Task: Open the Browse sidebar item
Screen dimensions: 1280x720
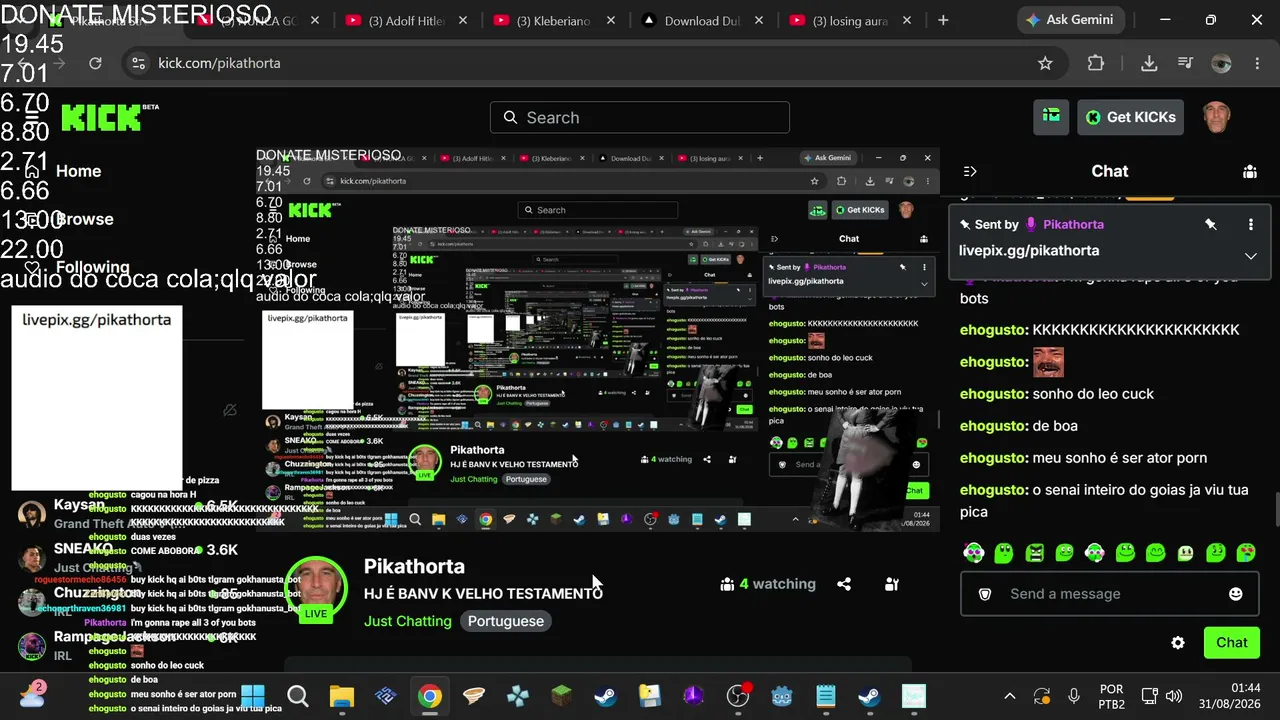Action: point(70,219)
